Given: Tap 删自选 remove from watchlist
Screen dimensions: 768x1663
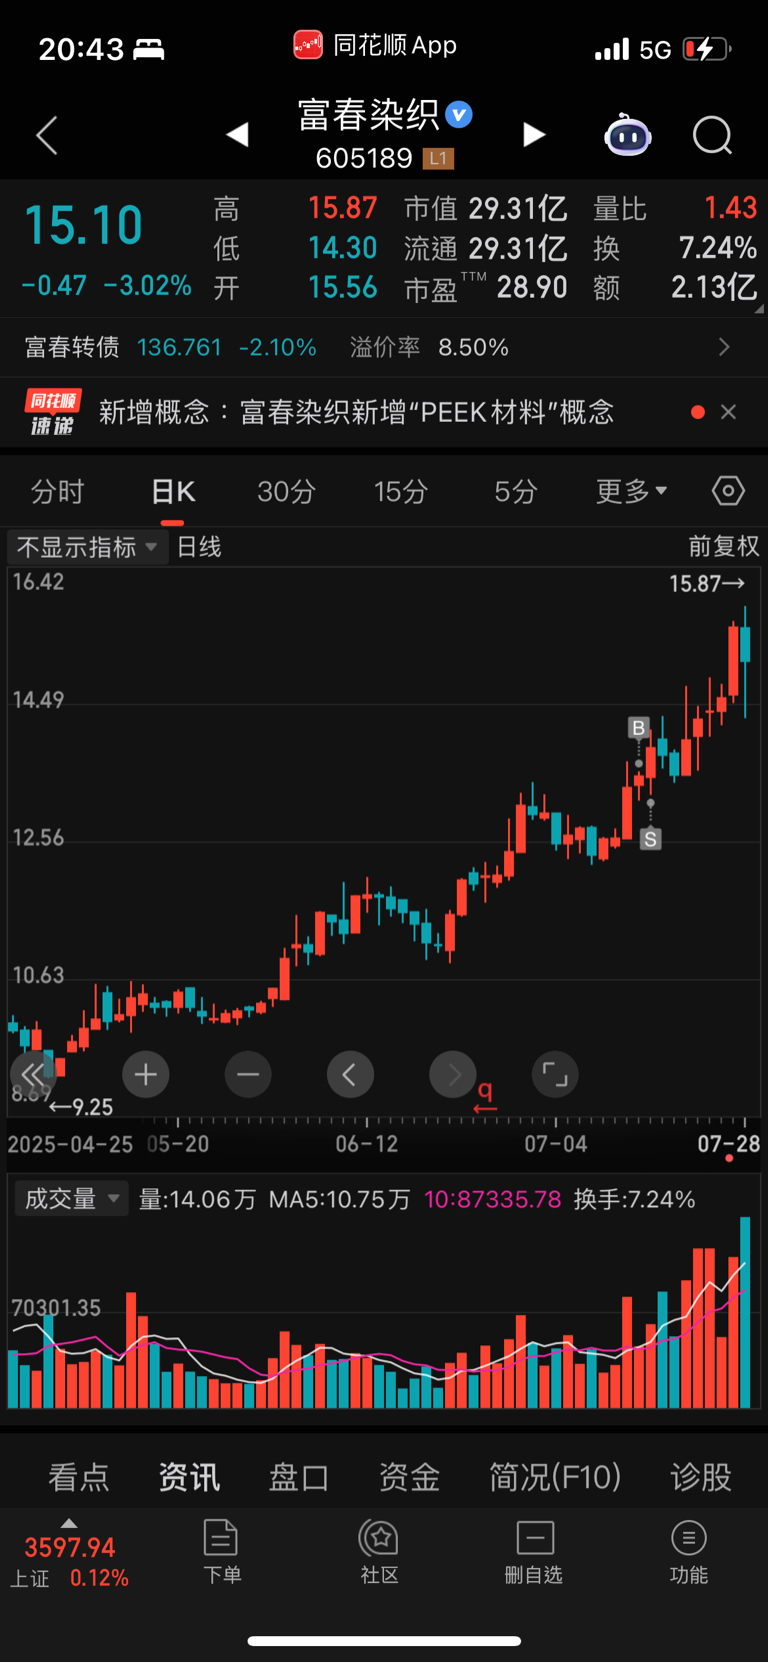Looking at the screenshot, I should (x=534, y=1551).
